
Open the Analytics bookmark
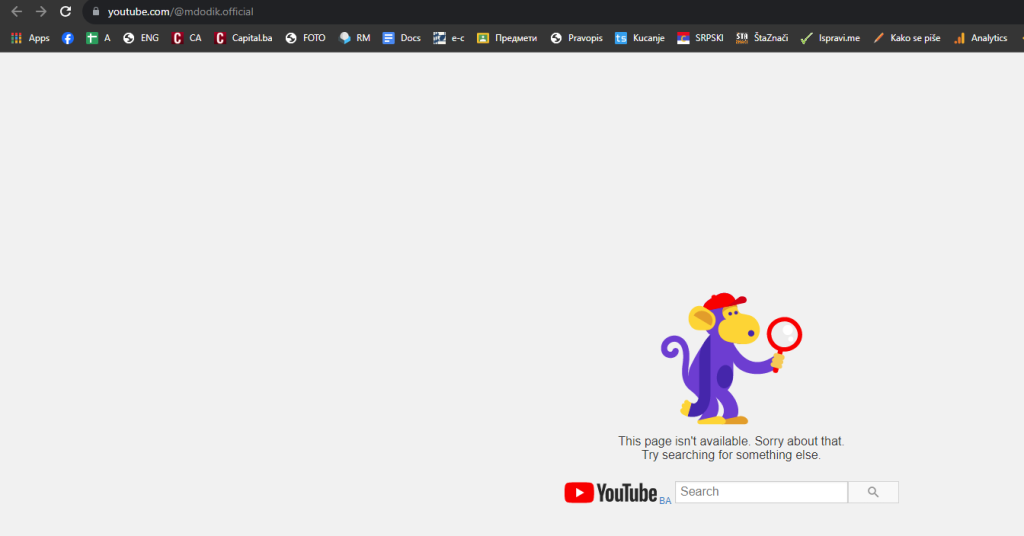980,38
